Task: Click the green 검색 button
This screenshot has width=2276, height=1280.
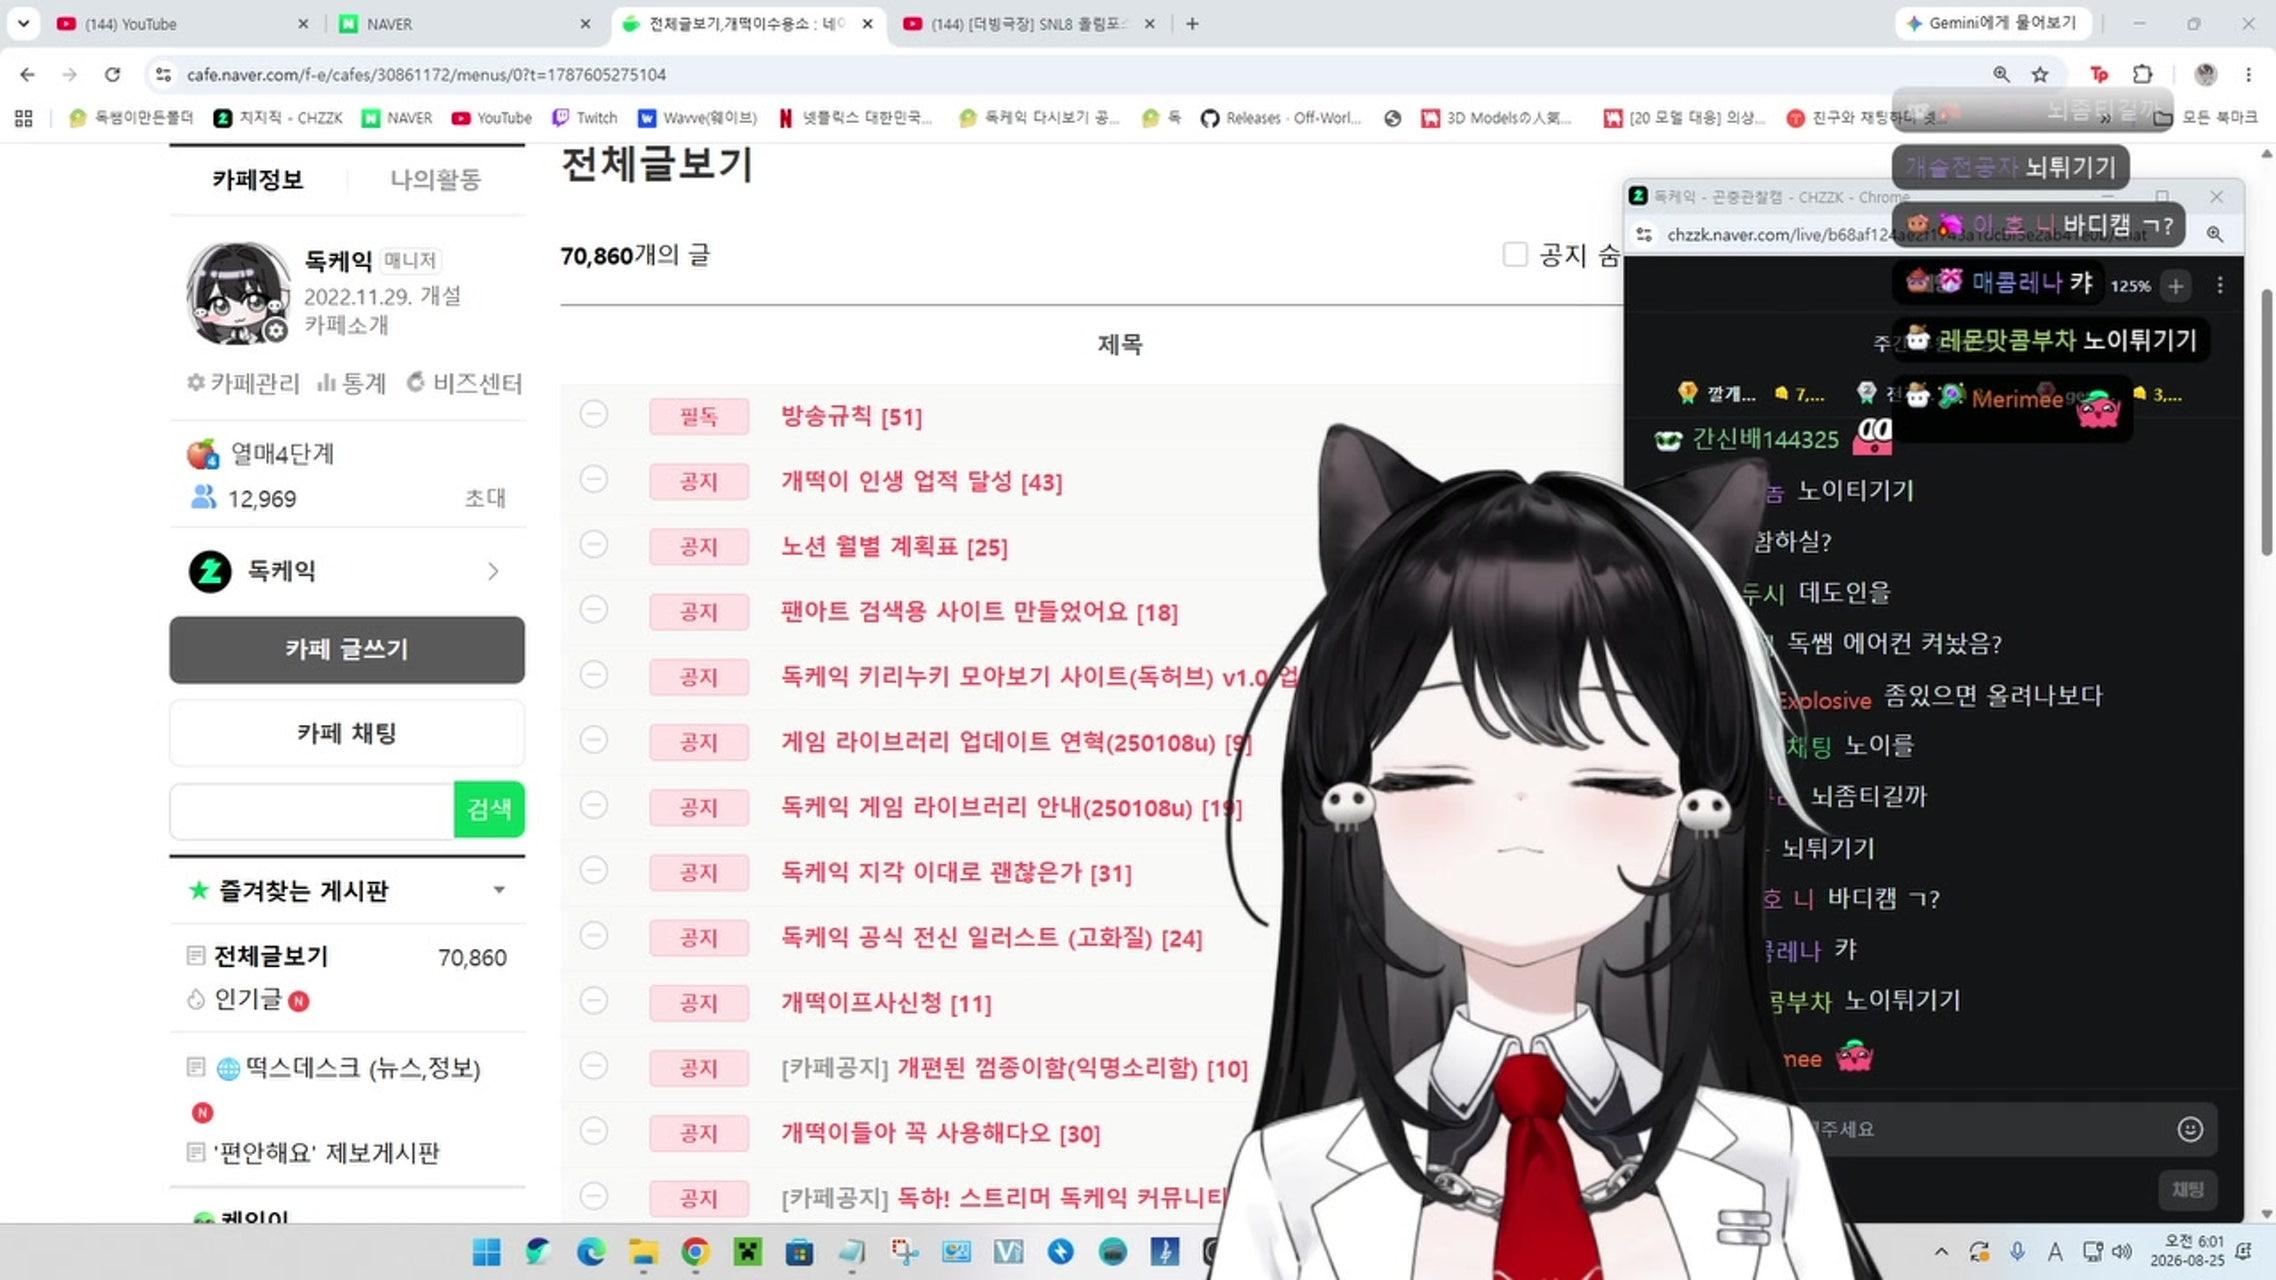Action: (x=489, y=809)
